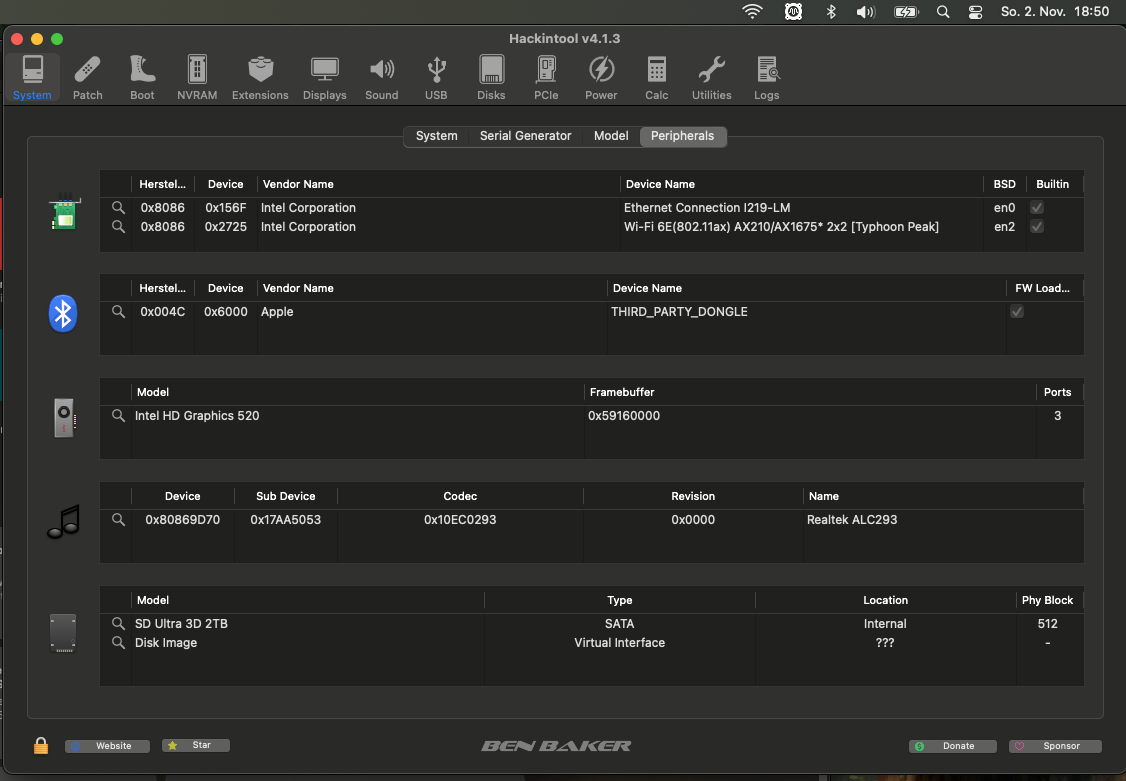Switch to the Serial Generator tab
Screen dimensions: 1126x781
tap(525, 136)
